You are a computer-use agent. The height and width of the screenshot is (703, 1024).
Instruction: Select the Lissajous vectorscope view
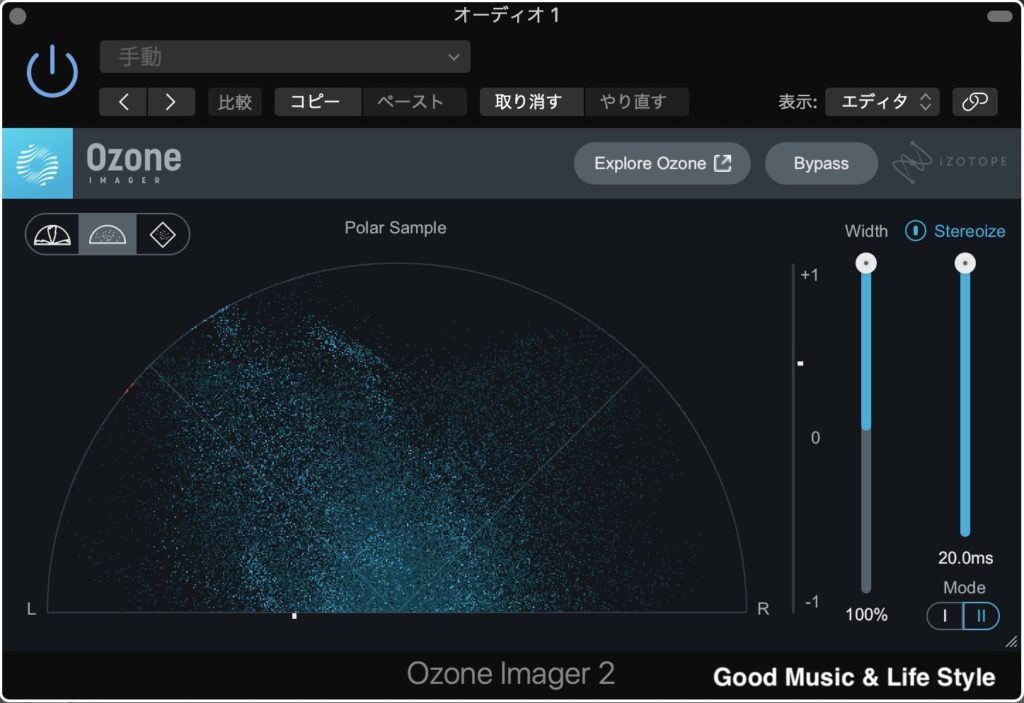tap(163, 234)
